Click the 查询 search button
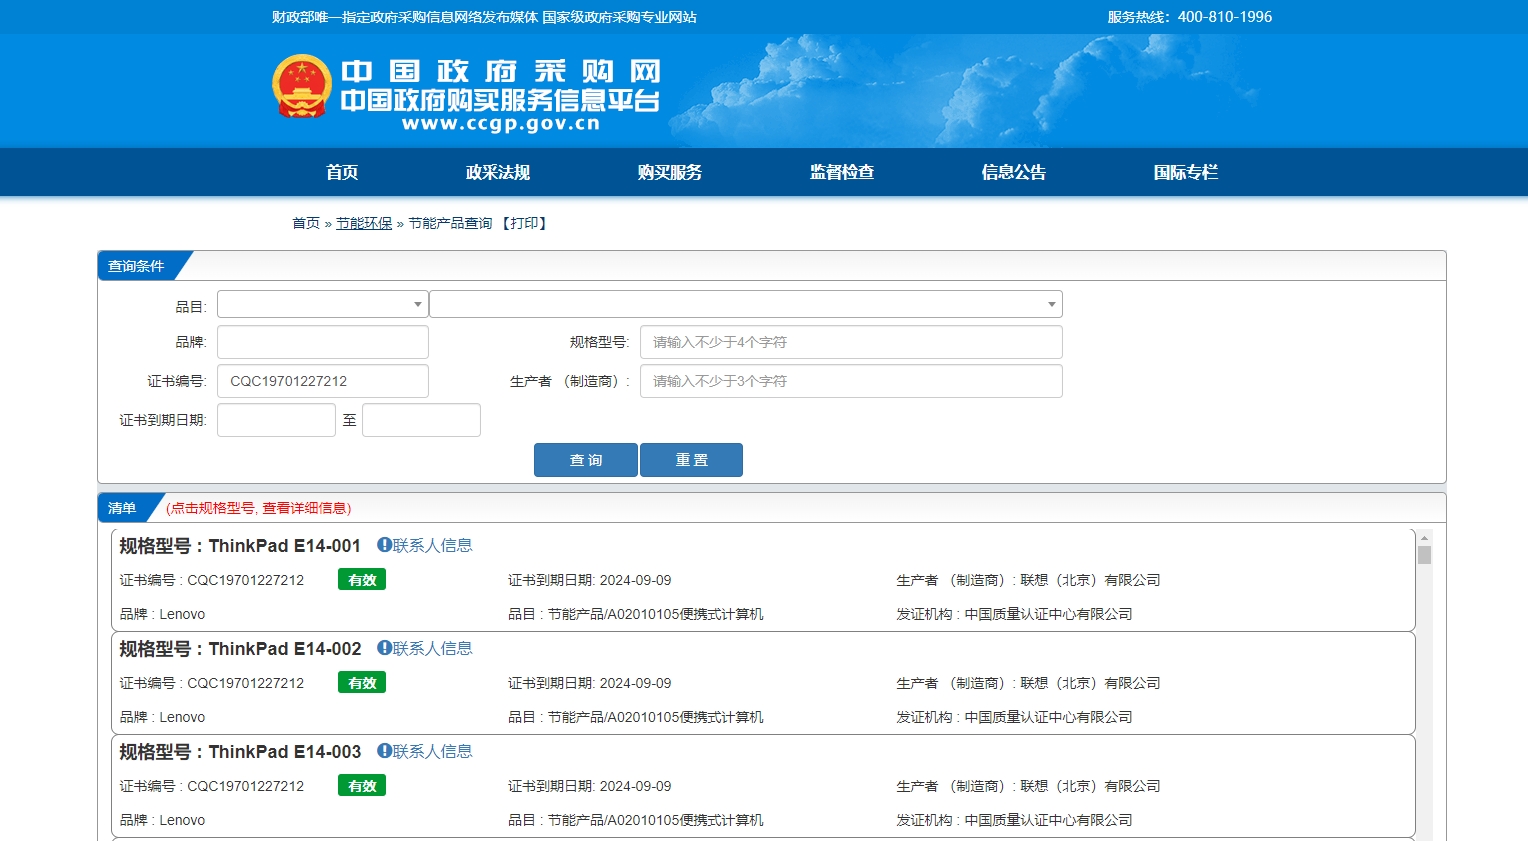 pos(586,460)
